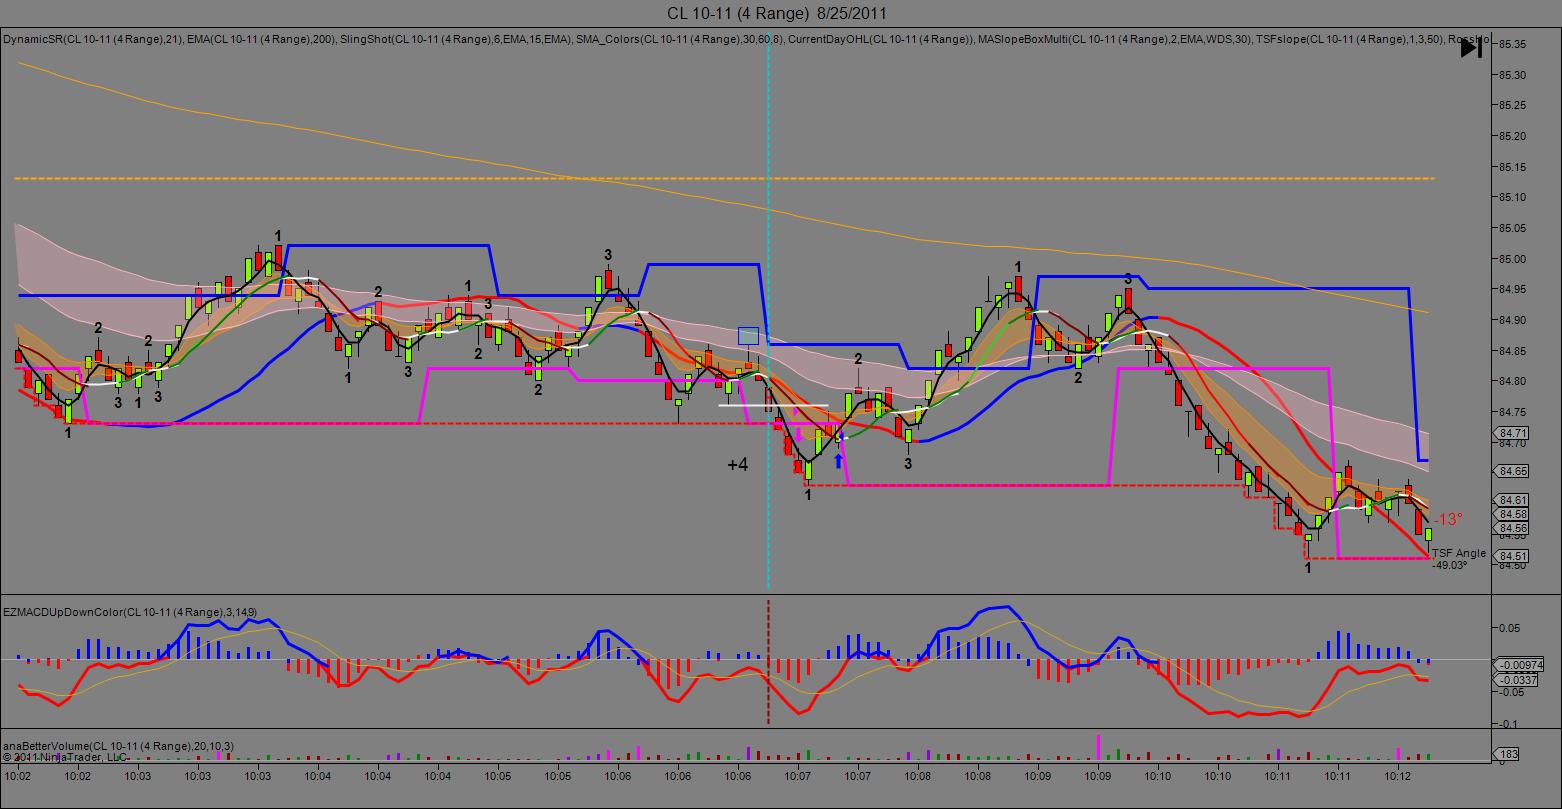Viewport: 1562px width, 809px height.
Task: Select the 85.00 price axis label
Action: click(1512, 259)
